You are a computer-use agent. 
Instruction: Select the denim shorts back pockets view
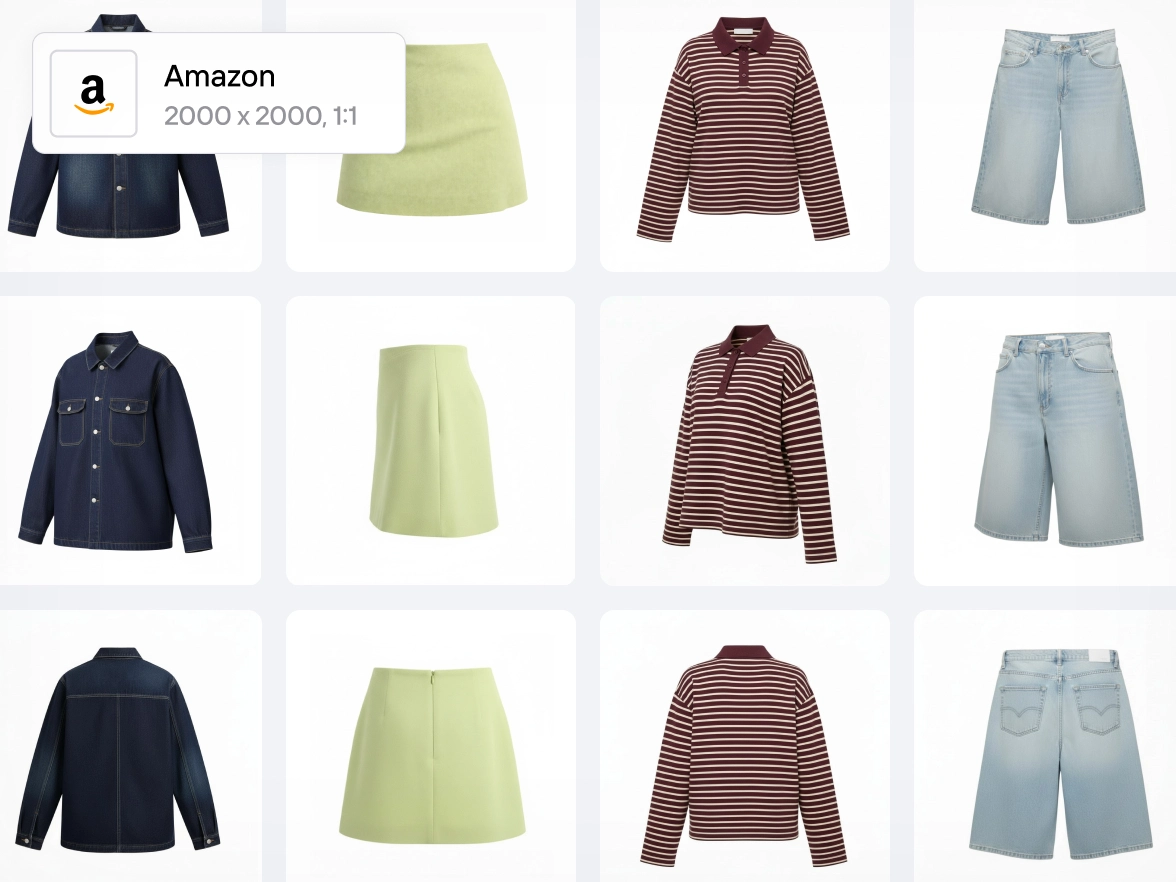[x=1045, y=746]
